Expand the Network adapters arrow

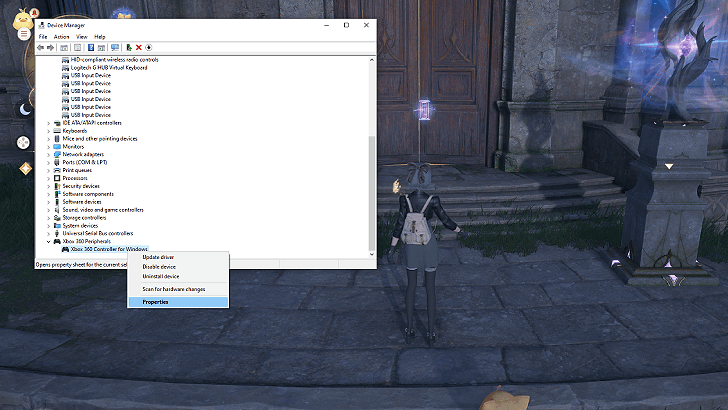(x=48, y=155)
